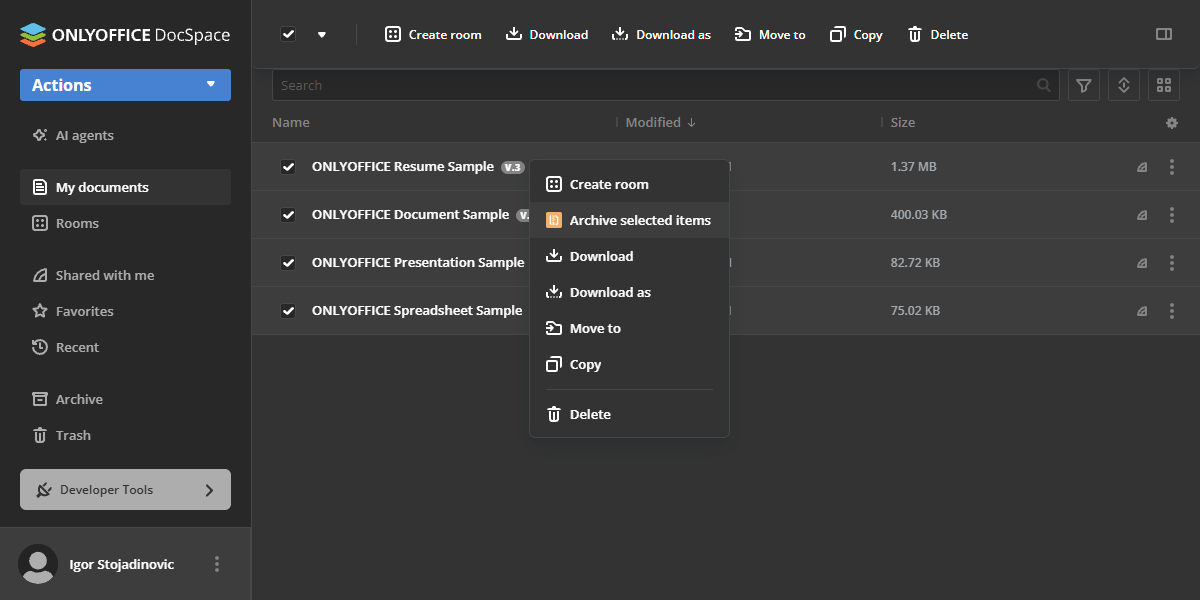1200x600 pixels.
Task: Open Shared with me section
Action: [x=125, y=275]
